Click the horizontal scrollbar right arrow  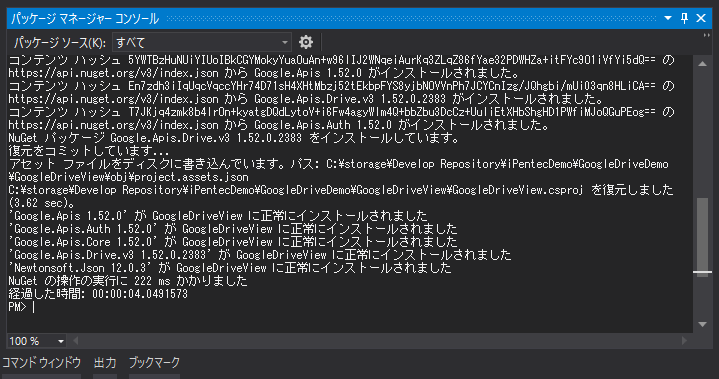pyautogui.click(x=685, y=341)
